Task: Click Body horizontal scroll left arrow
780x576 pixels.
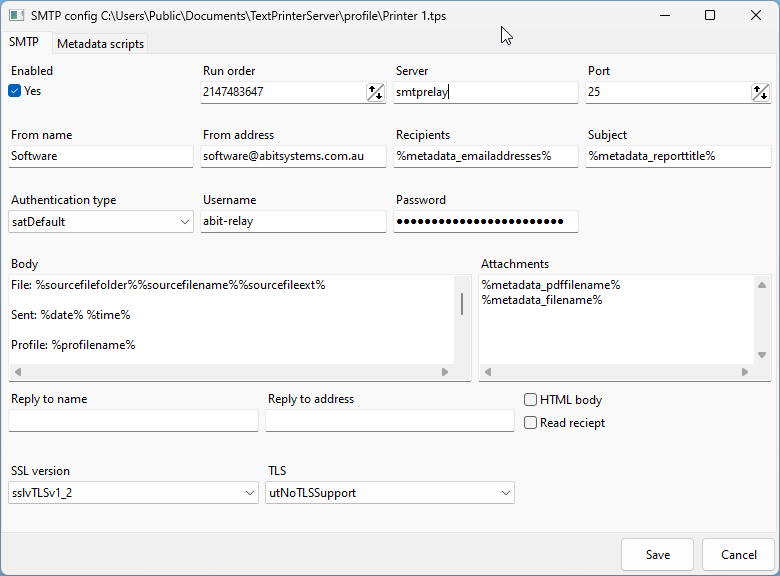Action: coord(18,372)
